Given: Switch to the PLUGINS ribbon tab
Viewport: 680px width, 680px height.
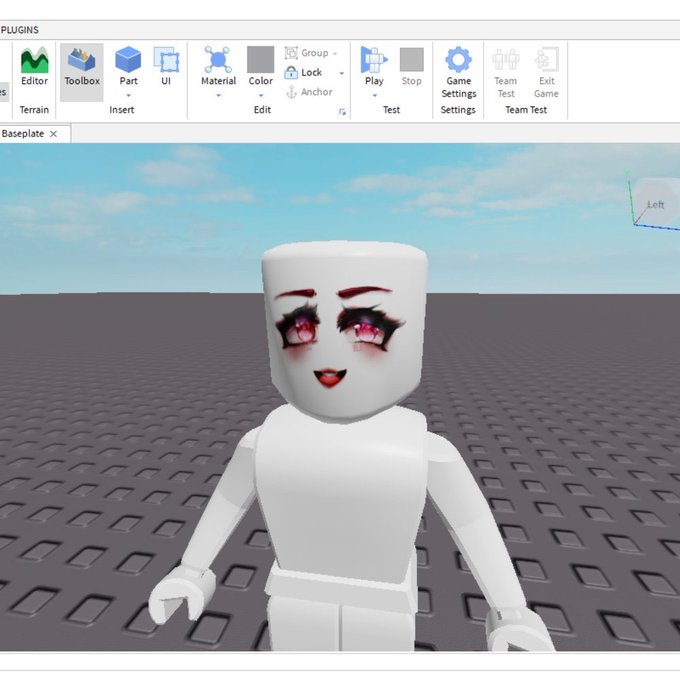Looking at the screenshot, I should (20, 30).
